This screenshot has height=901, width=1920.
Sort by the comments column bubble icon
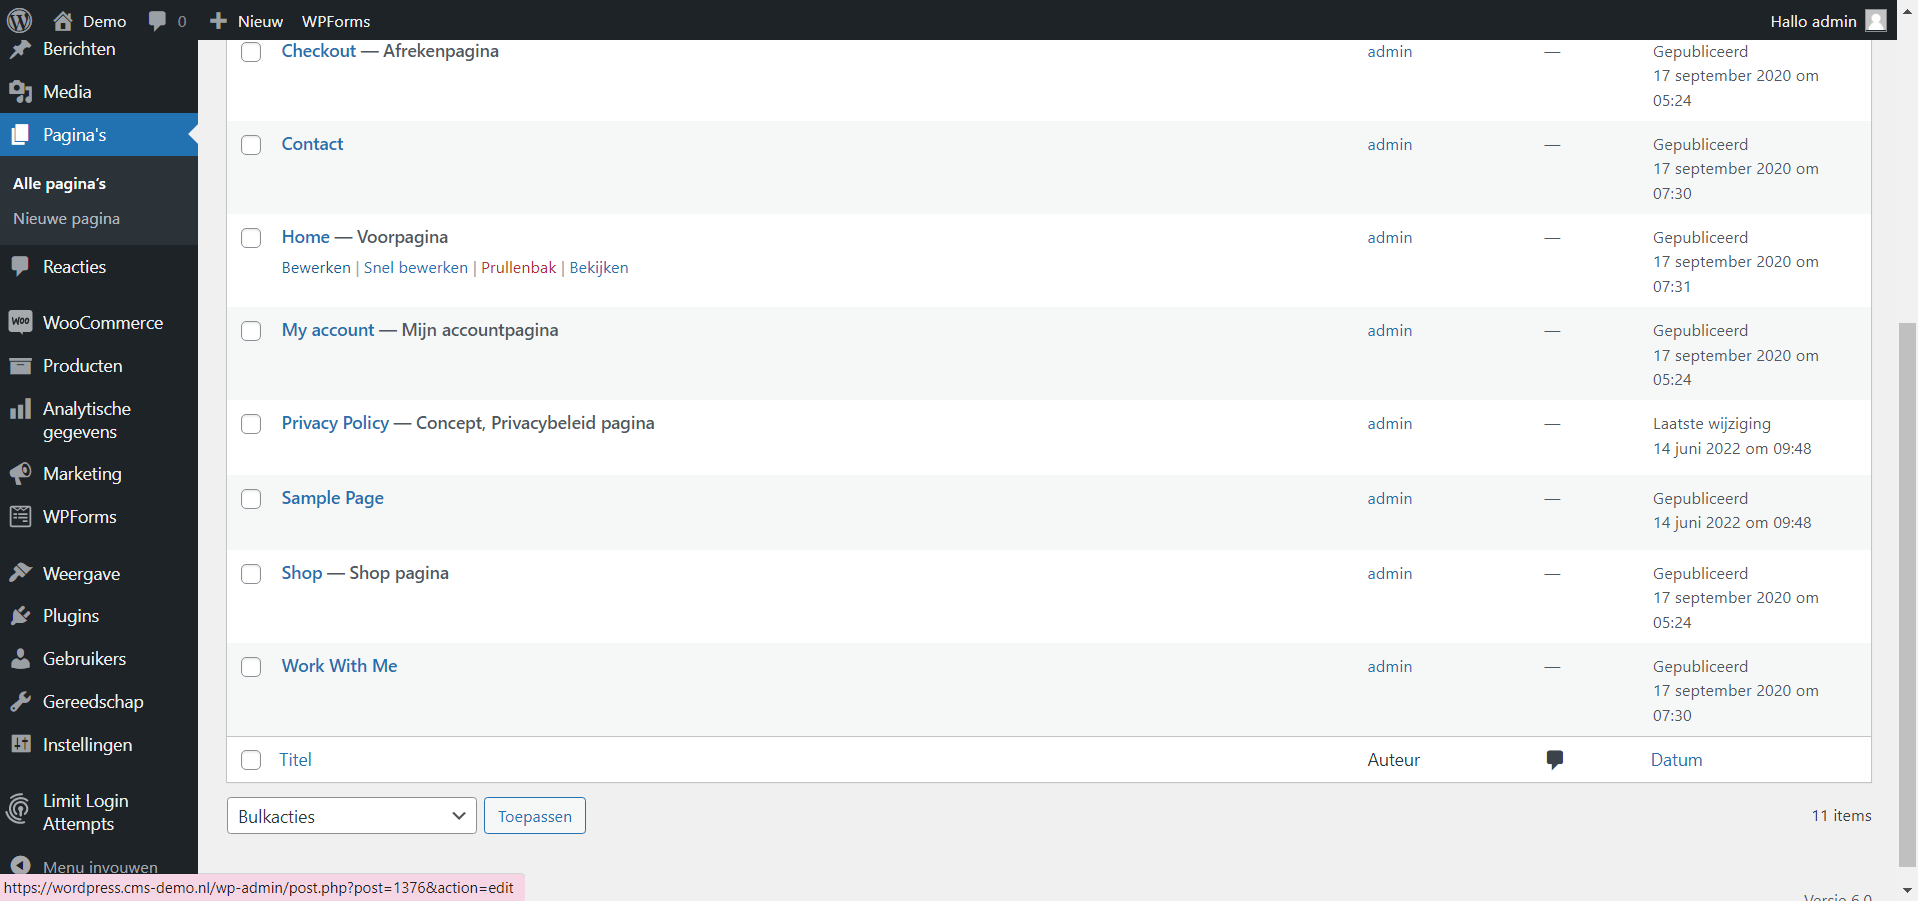(1554, 760)
